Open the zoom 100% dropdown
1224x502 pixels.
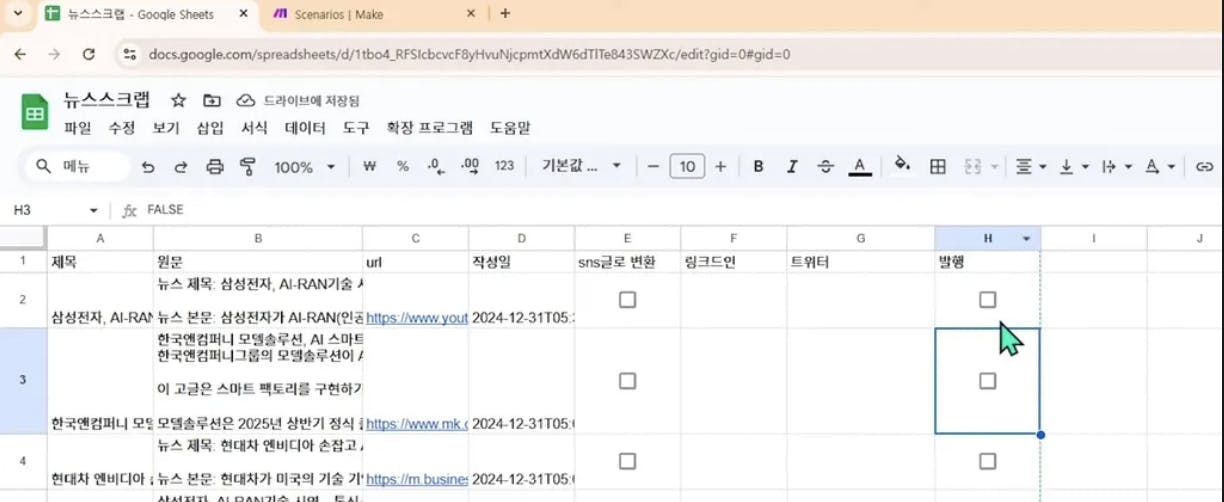305,167
